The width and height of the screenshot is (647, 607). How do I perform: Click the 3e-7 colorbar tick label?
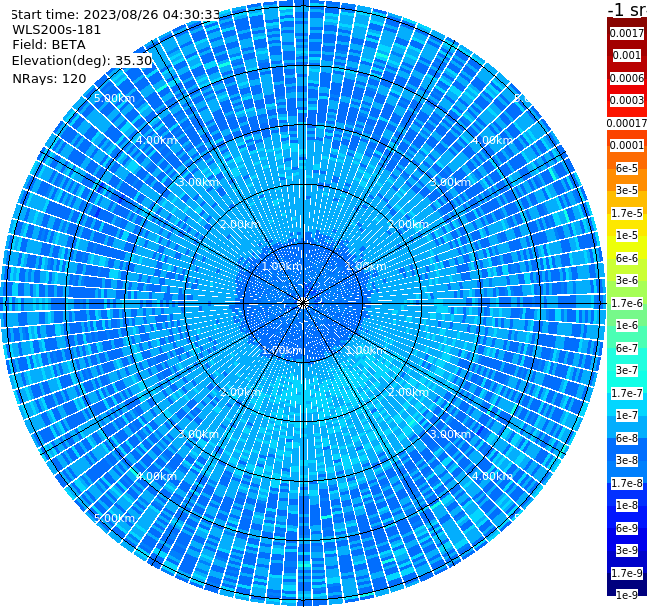coord(627,370)
